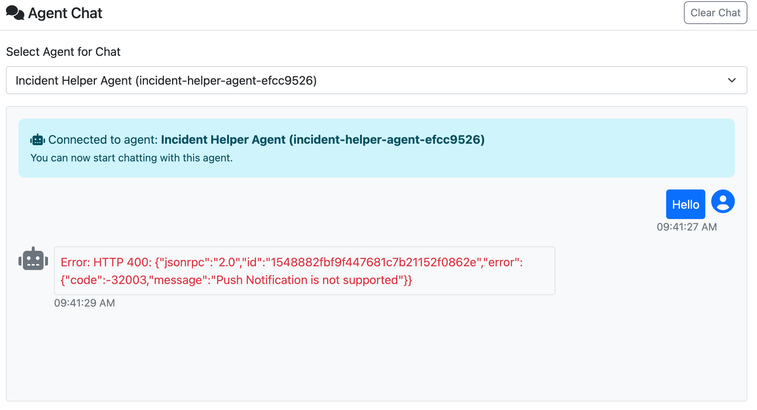Click the robot icon in the connected banner
This screenshot has height=410, width=757.
38,140
